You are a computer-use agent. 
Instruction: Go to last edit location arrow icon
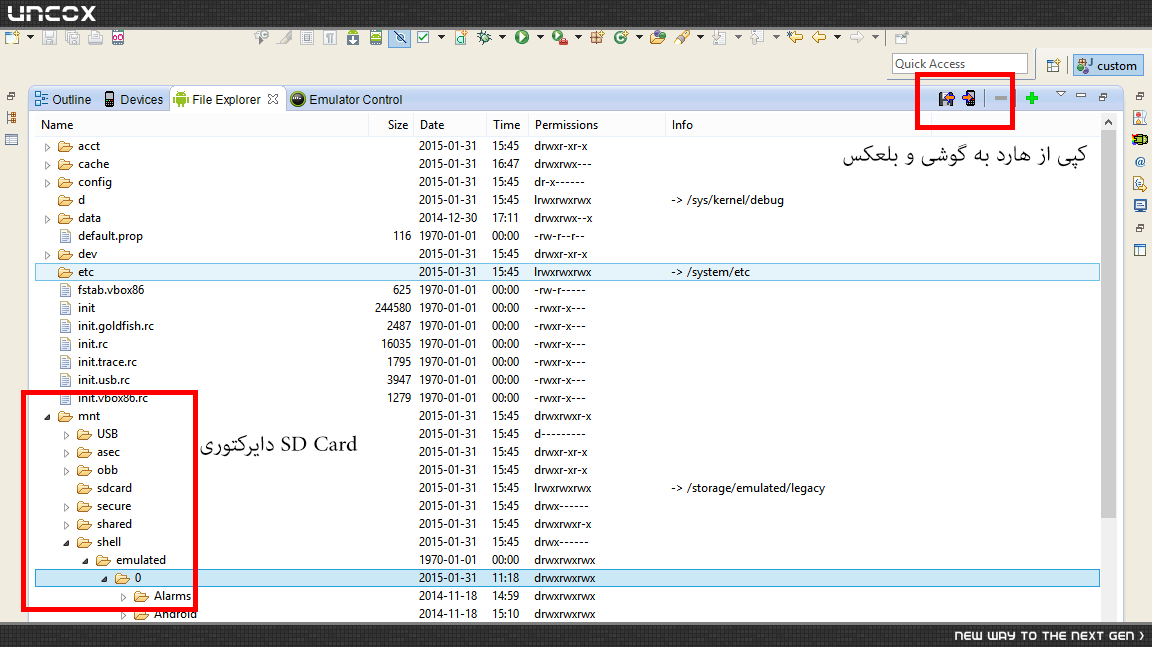coord(795,37)
